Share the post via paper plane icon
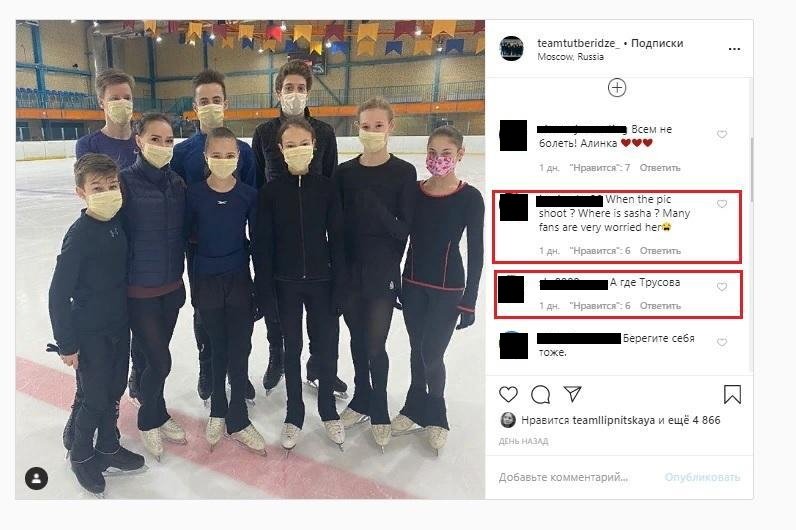 (x=573, y=394)
